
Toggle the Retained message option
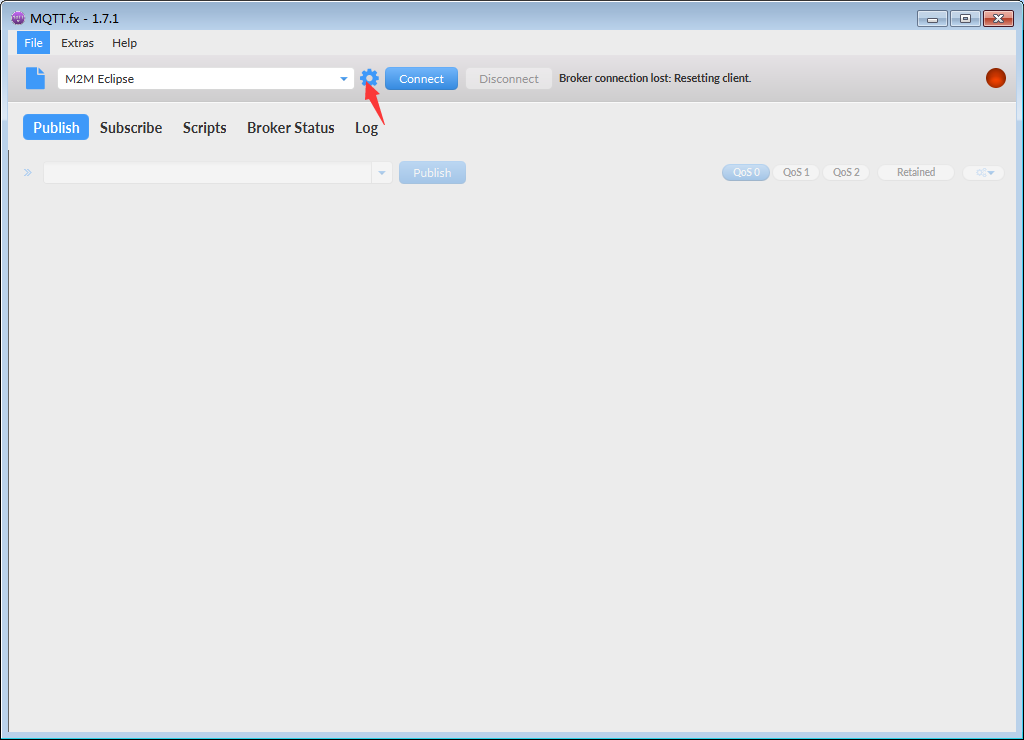pyautogui.click(x=916, y=172)
